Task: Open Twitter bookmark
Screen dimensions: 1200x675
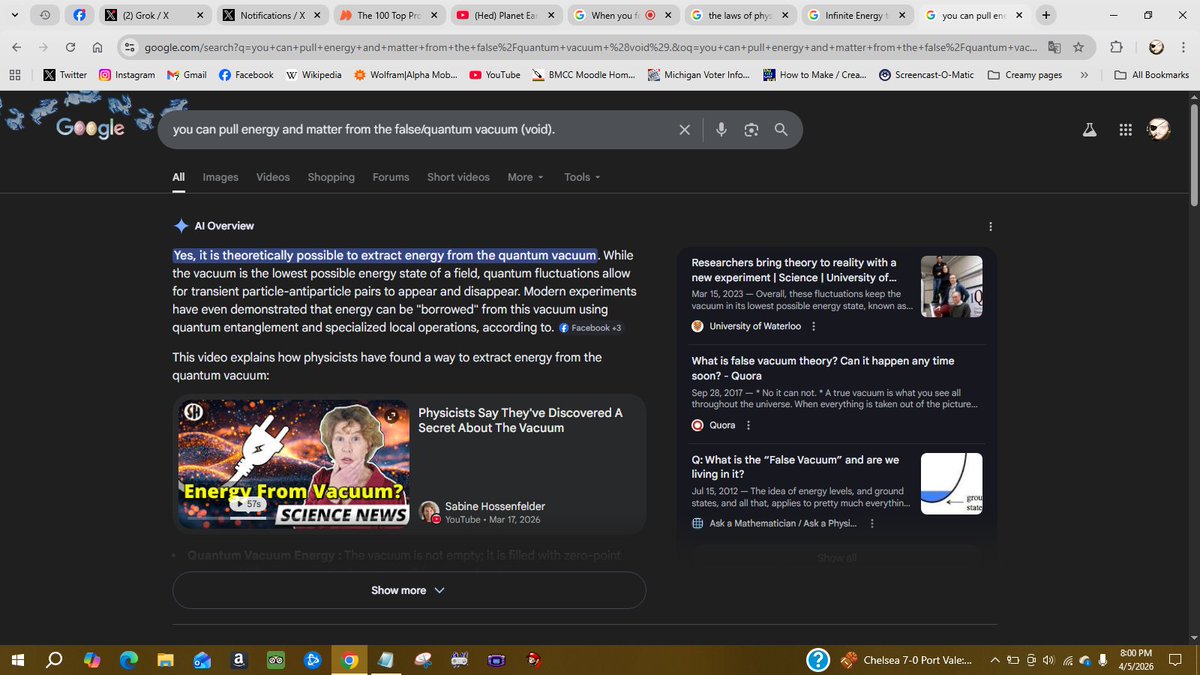Action: 65,75
